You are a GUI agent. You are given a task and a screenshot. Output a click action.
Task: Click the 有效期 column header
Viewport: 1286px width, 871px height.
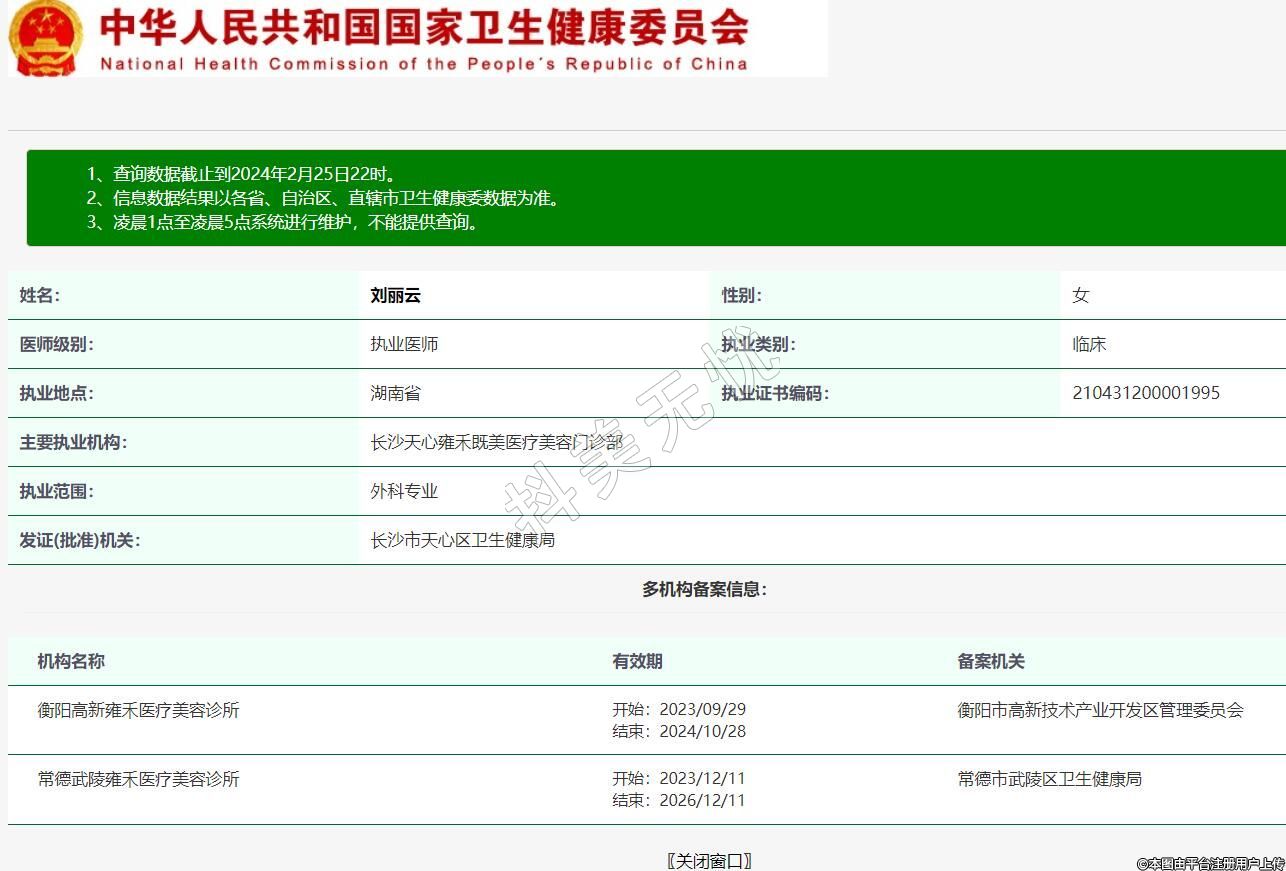pyautogui.click(x=637, y=661)
